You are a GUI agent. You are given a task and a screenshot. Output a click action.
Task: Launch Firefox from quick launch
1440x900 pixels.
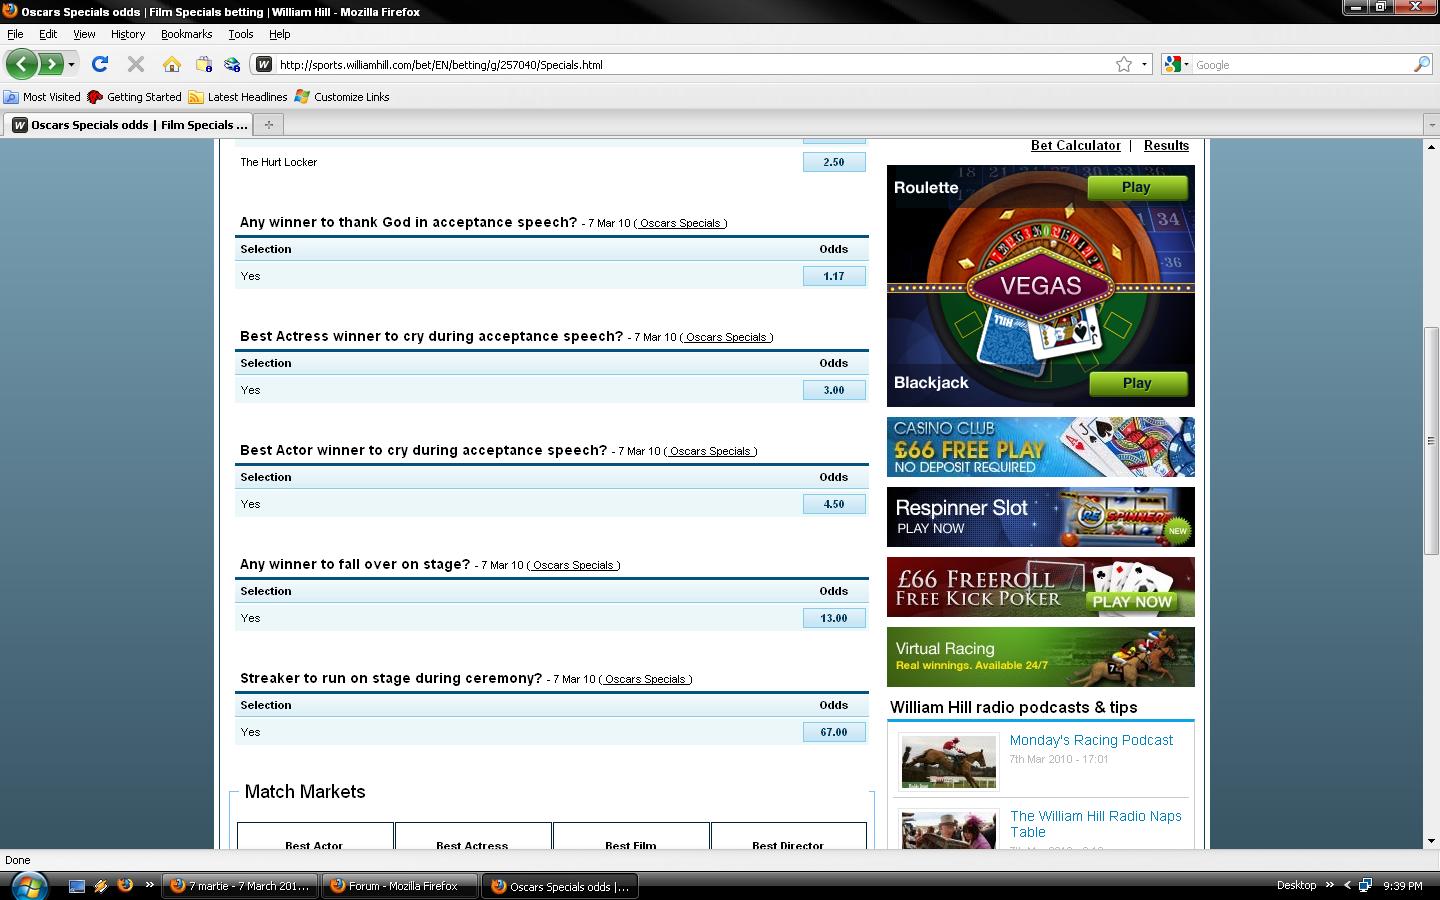125,885
